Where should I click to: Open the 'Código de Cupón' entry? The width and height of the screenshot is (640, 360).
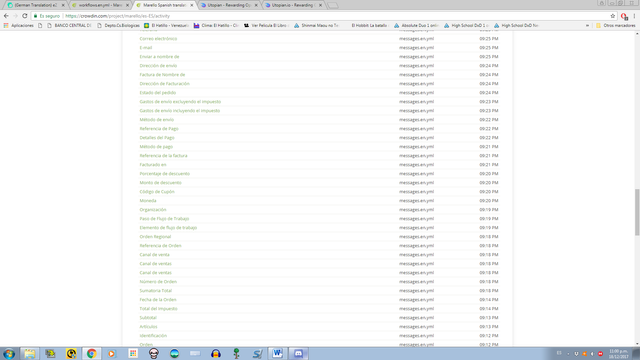157,191
